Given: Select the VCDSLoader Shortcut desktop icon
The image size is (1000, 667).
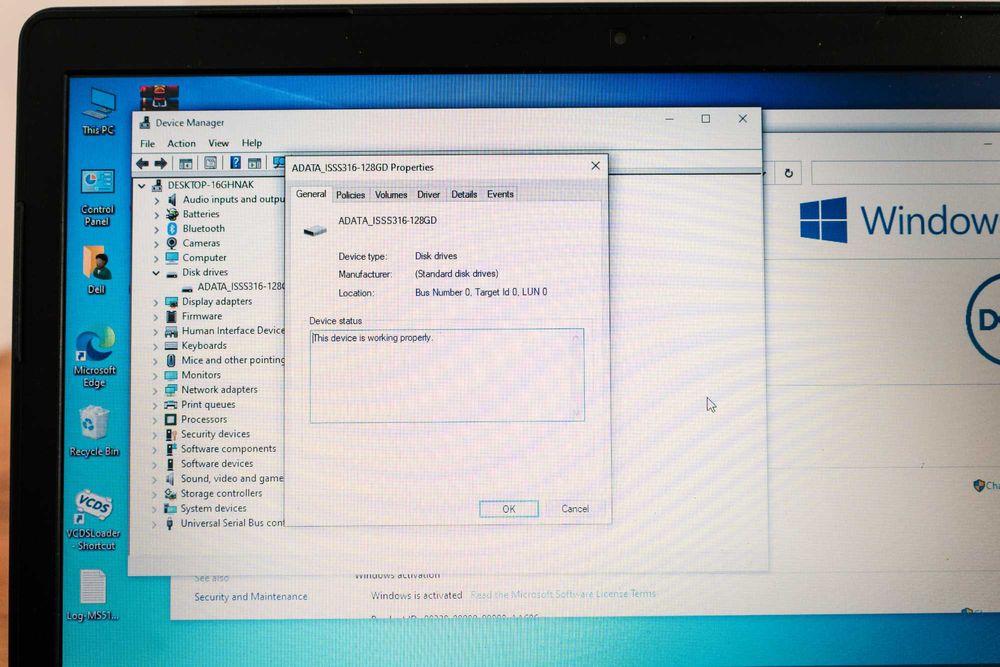Looking at the screenshot, I should (x=93, y=520).
